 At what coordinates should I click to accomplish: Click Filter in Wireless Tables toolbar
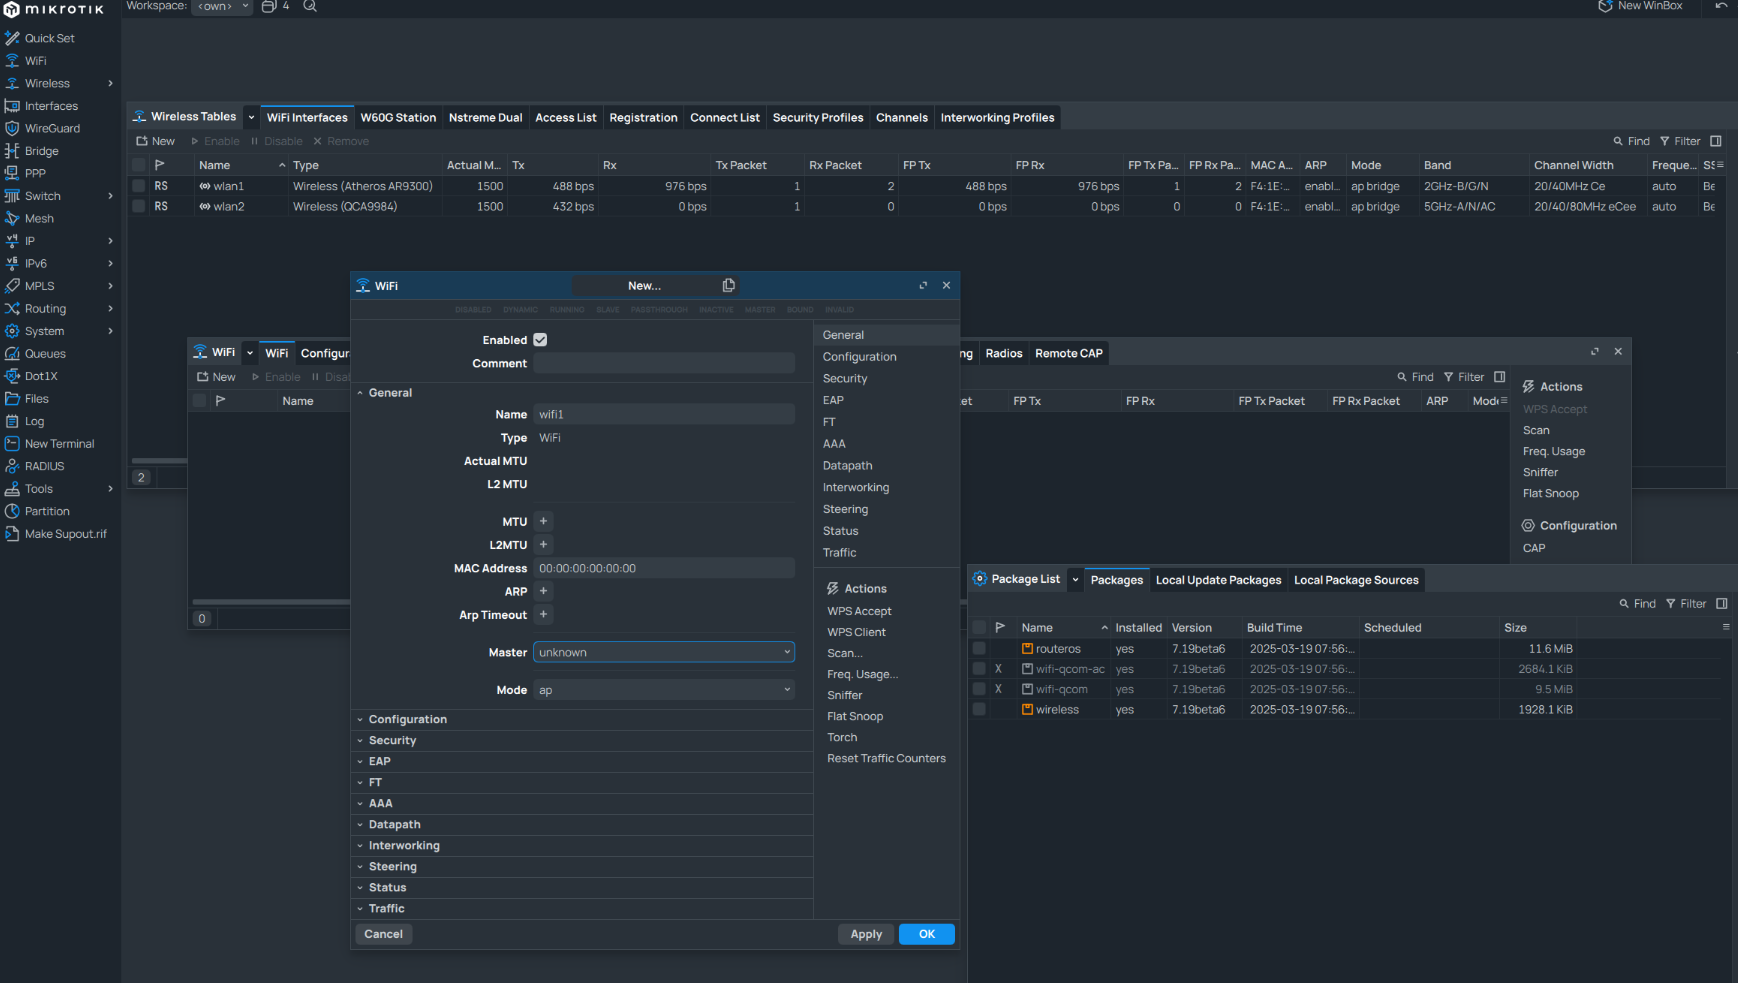coord(1680,141)
